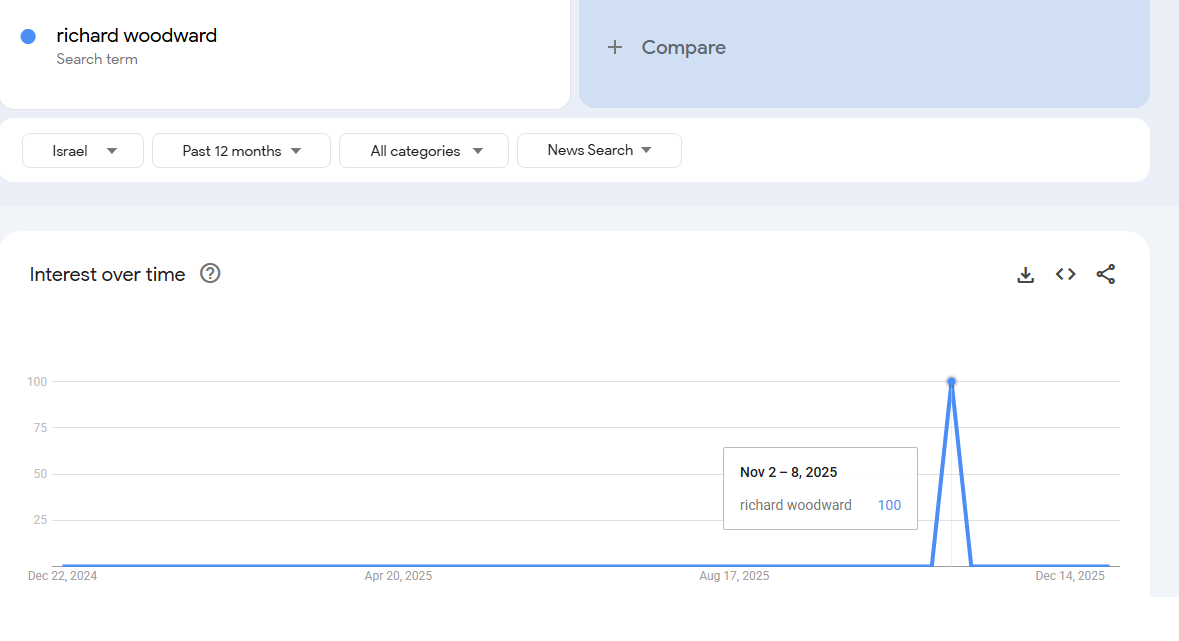Open the Israel region dropdown

coord(83,150)
